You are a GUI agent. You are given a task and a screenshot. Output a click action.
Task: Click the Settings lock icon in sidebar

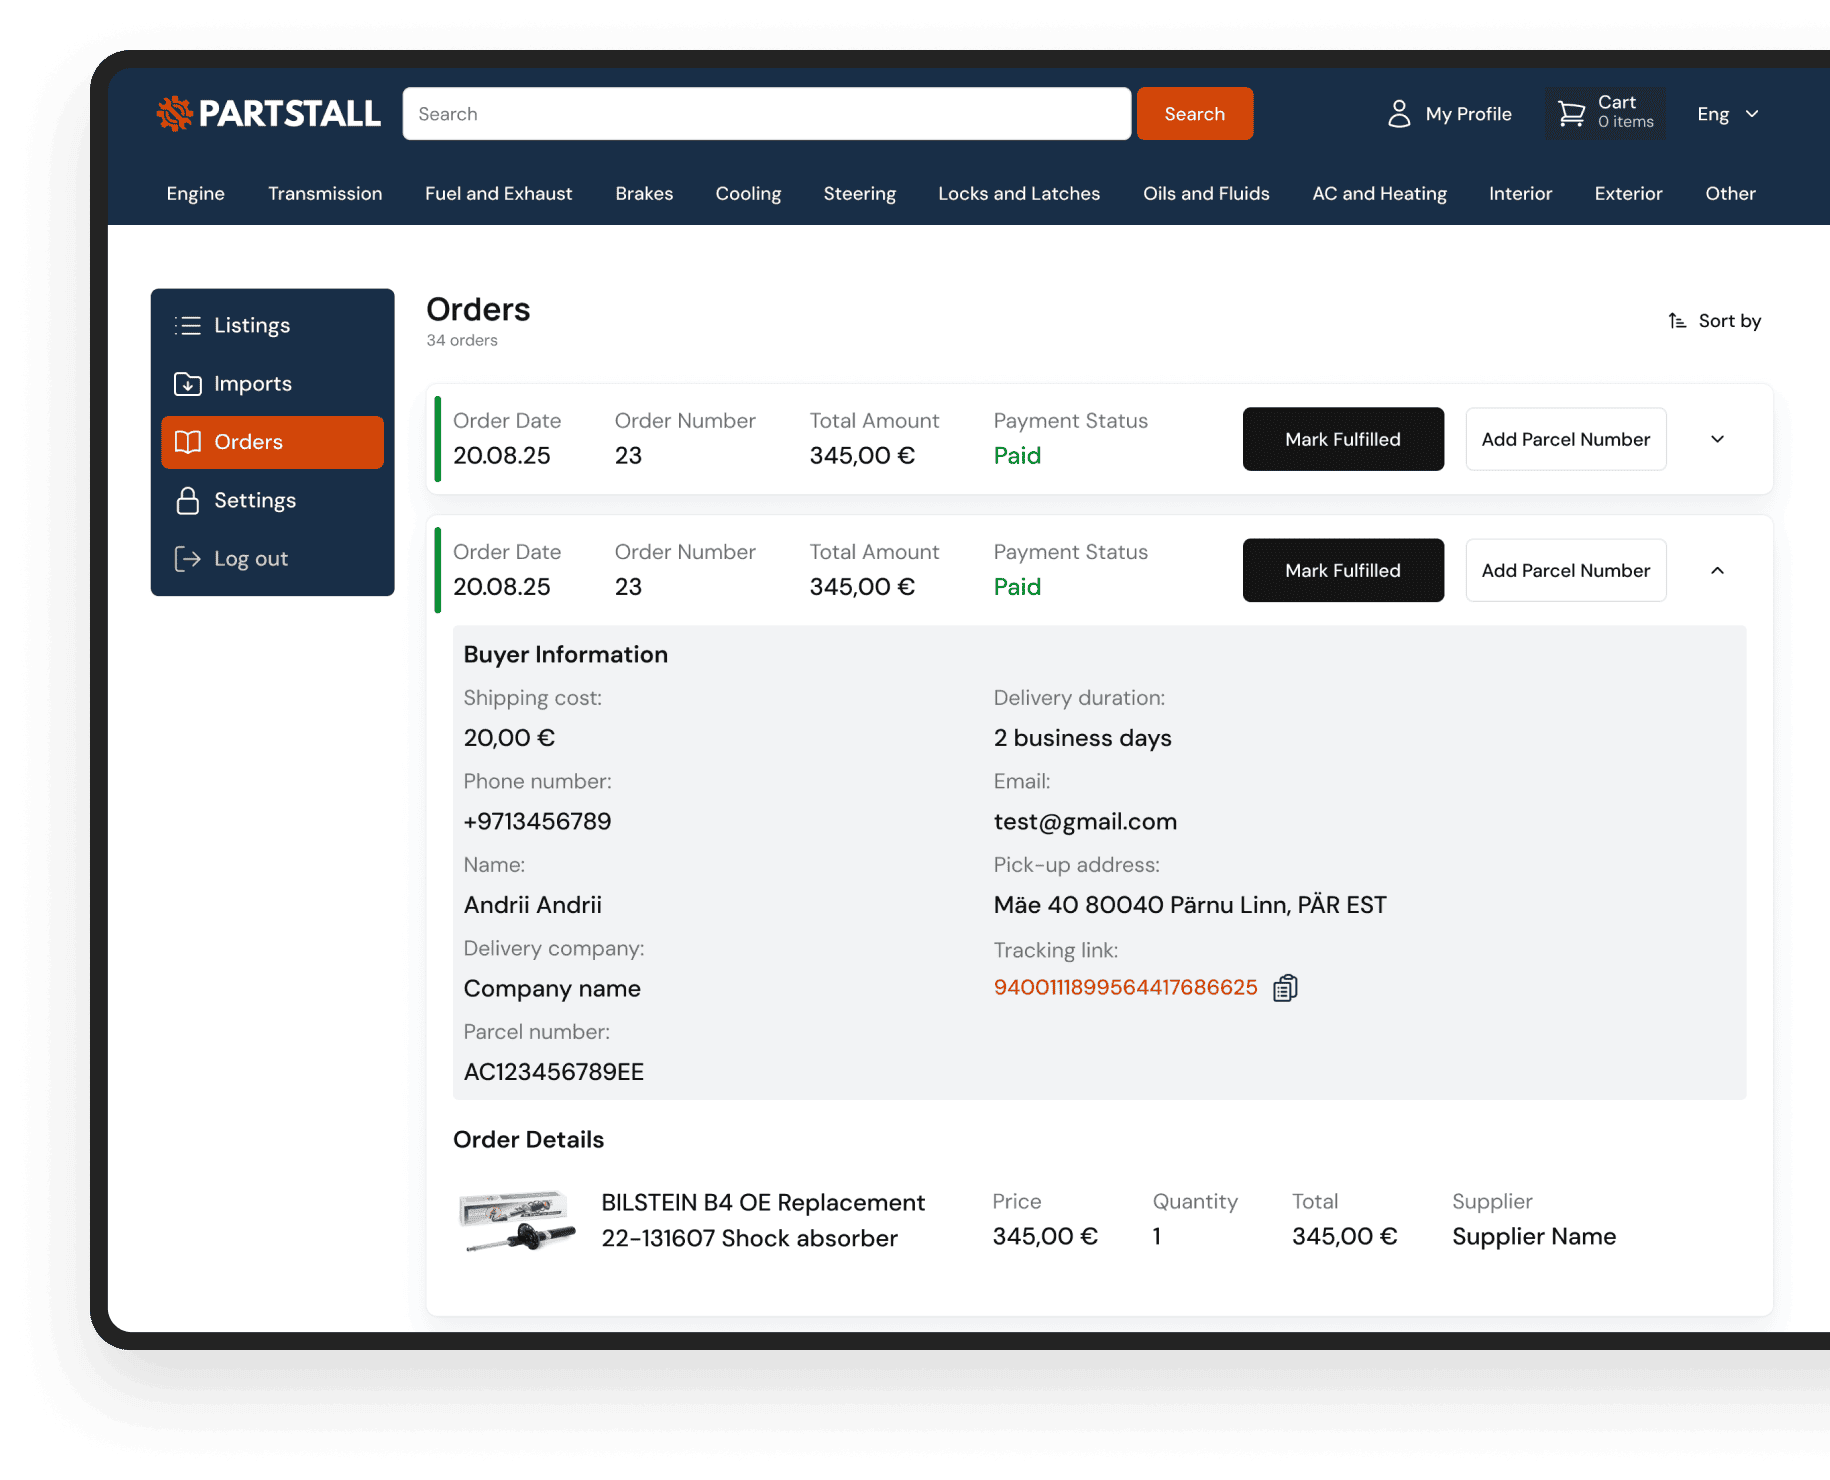point(188,500)
